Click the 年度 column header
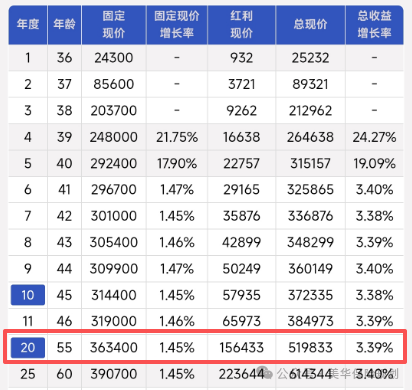This screenshot has height=390, width=412. [x=28, y=24]
